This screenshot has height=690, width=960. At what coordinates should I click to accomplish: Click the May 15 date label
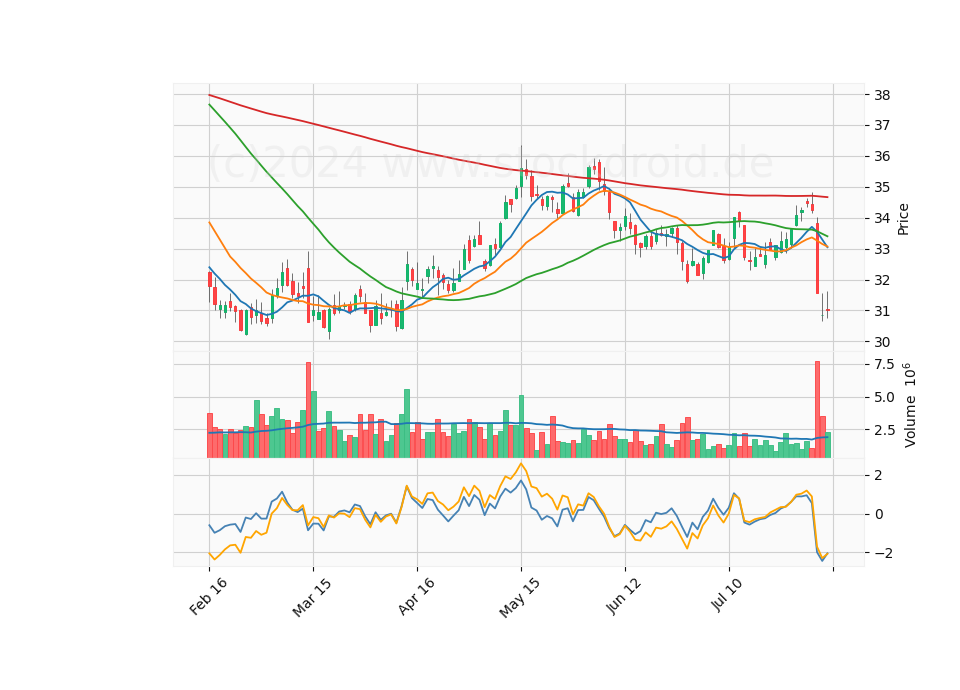click(x=520, y=598)
